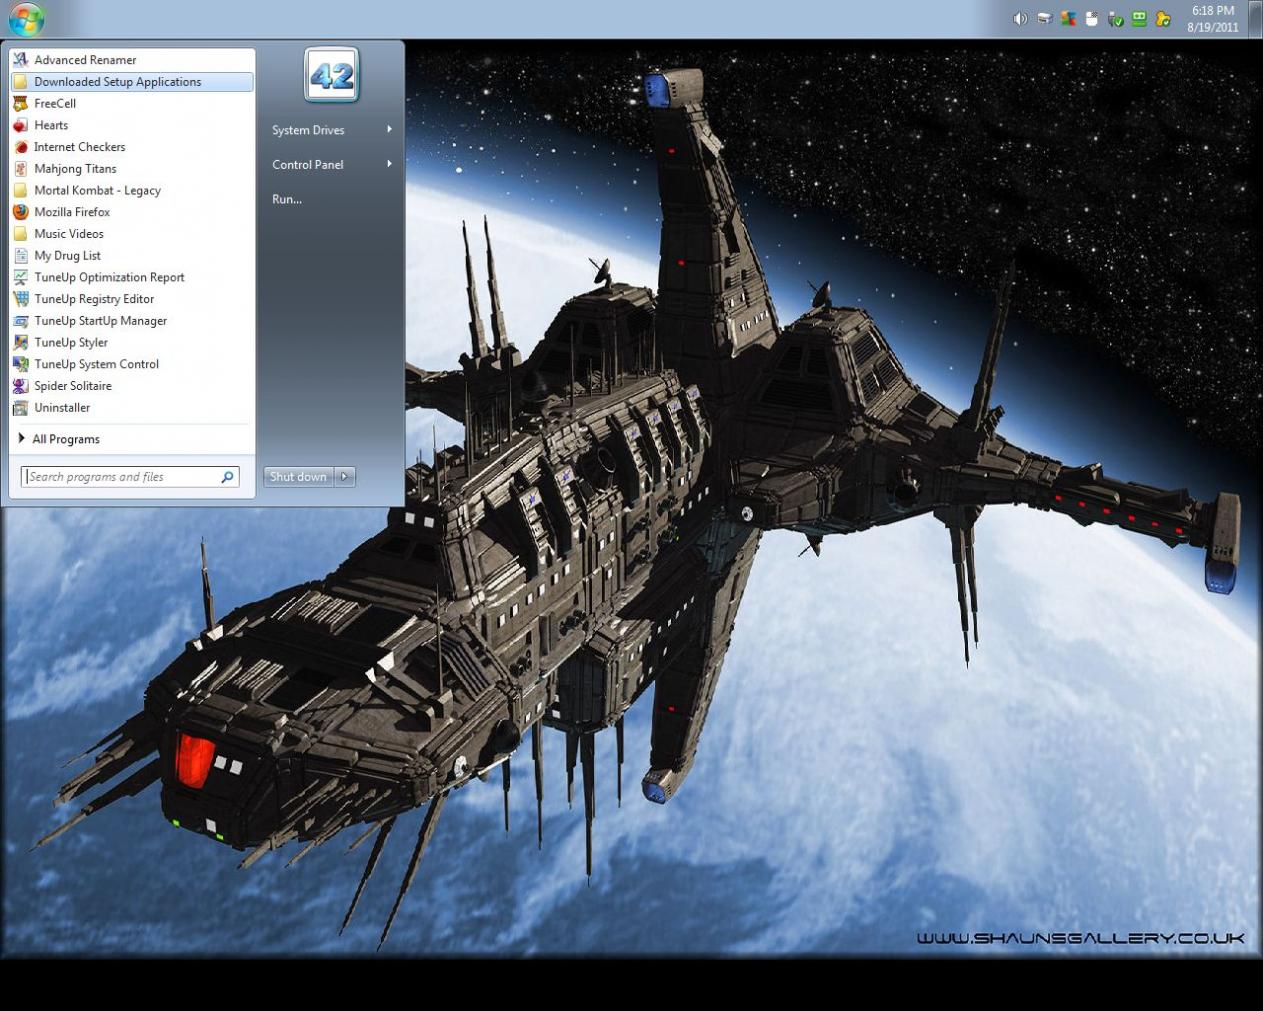Screen dimensions: 1263x1011
Task: Click the search magnifier icon
Action: (227, 477)
